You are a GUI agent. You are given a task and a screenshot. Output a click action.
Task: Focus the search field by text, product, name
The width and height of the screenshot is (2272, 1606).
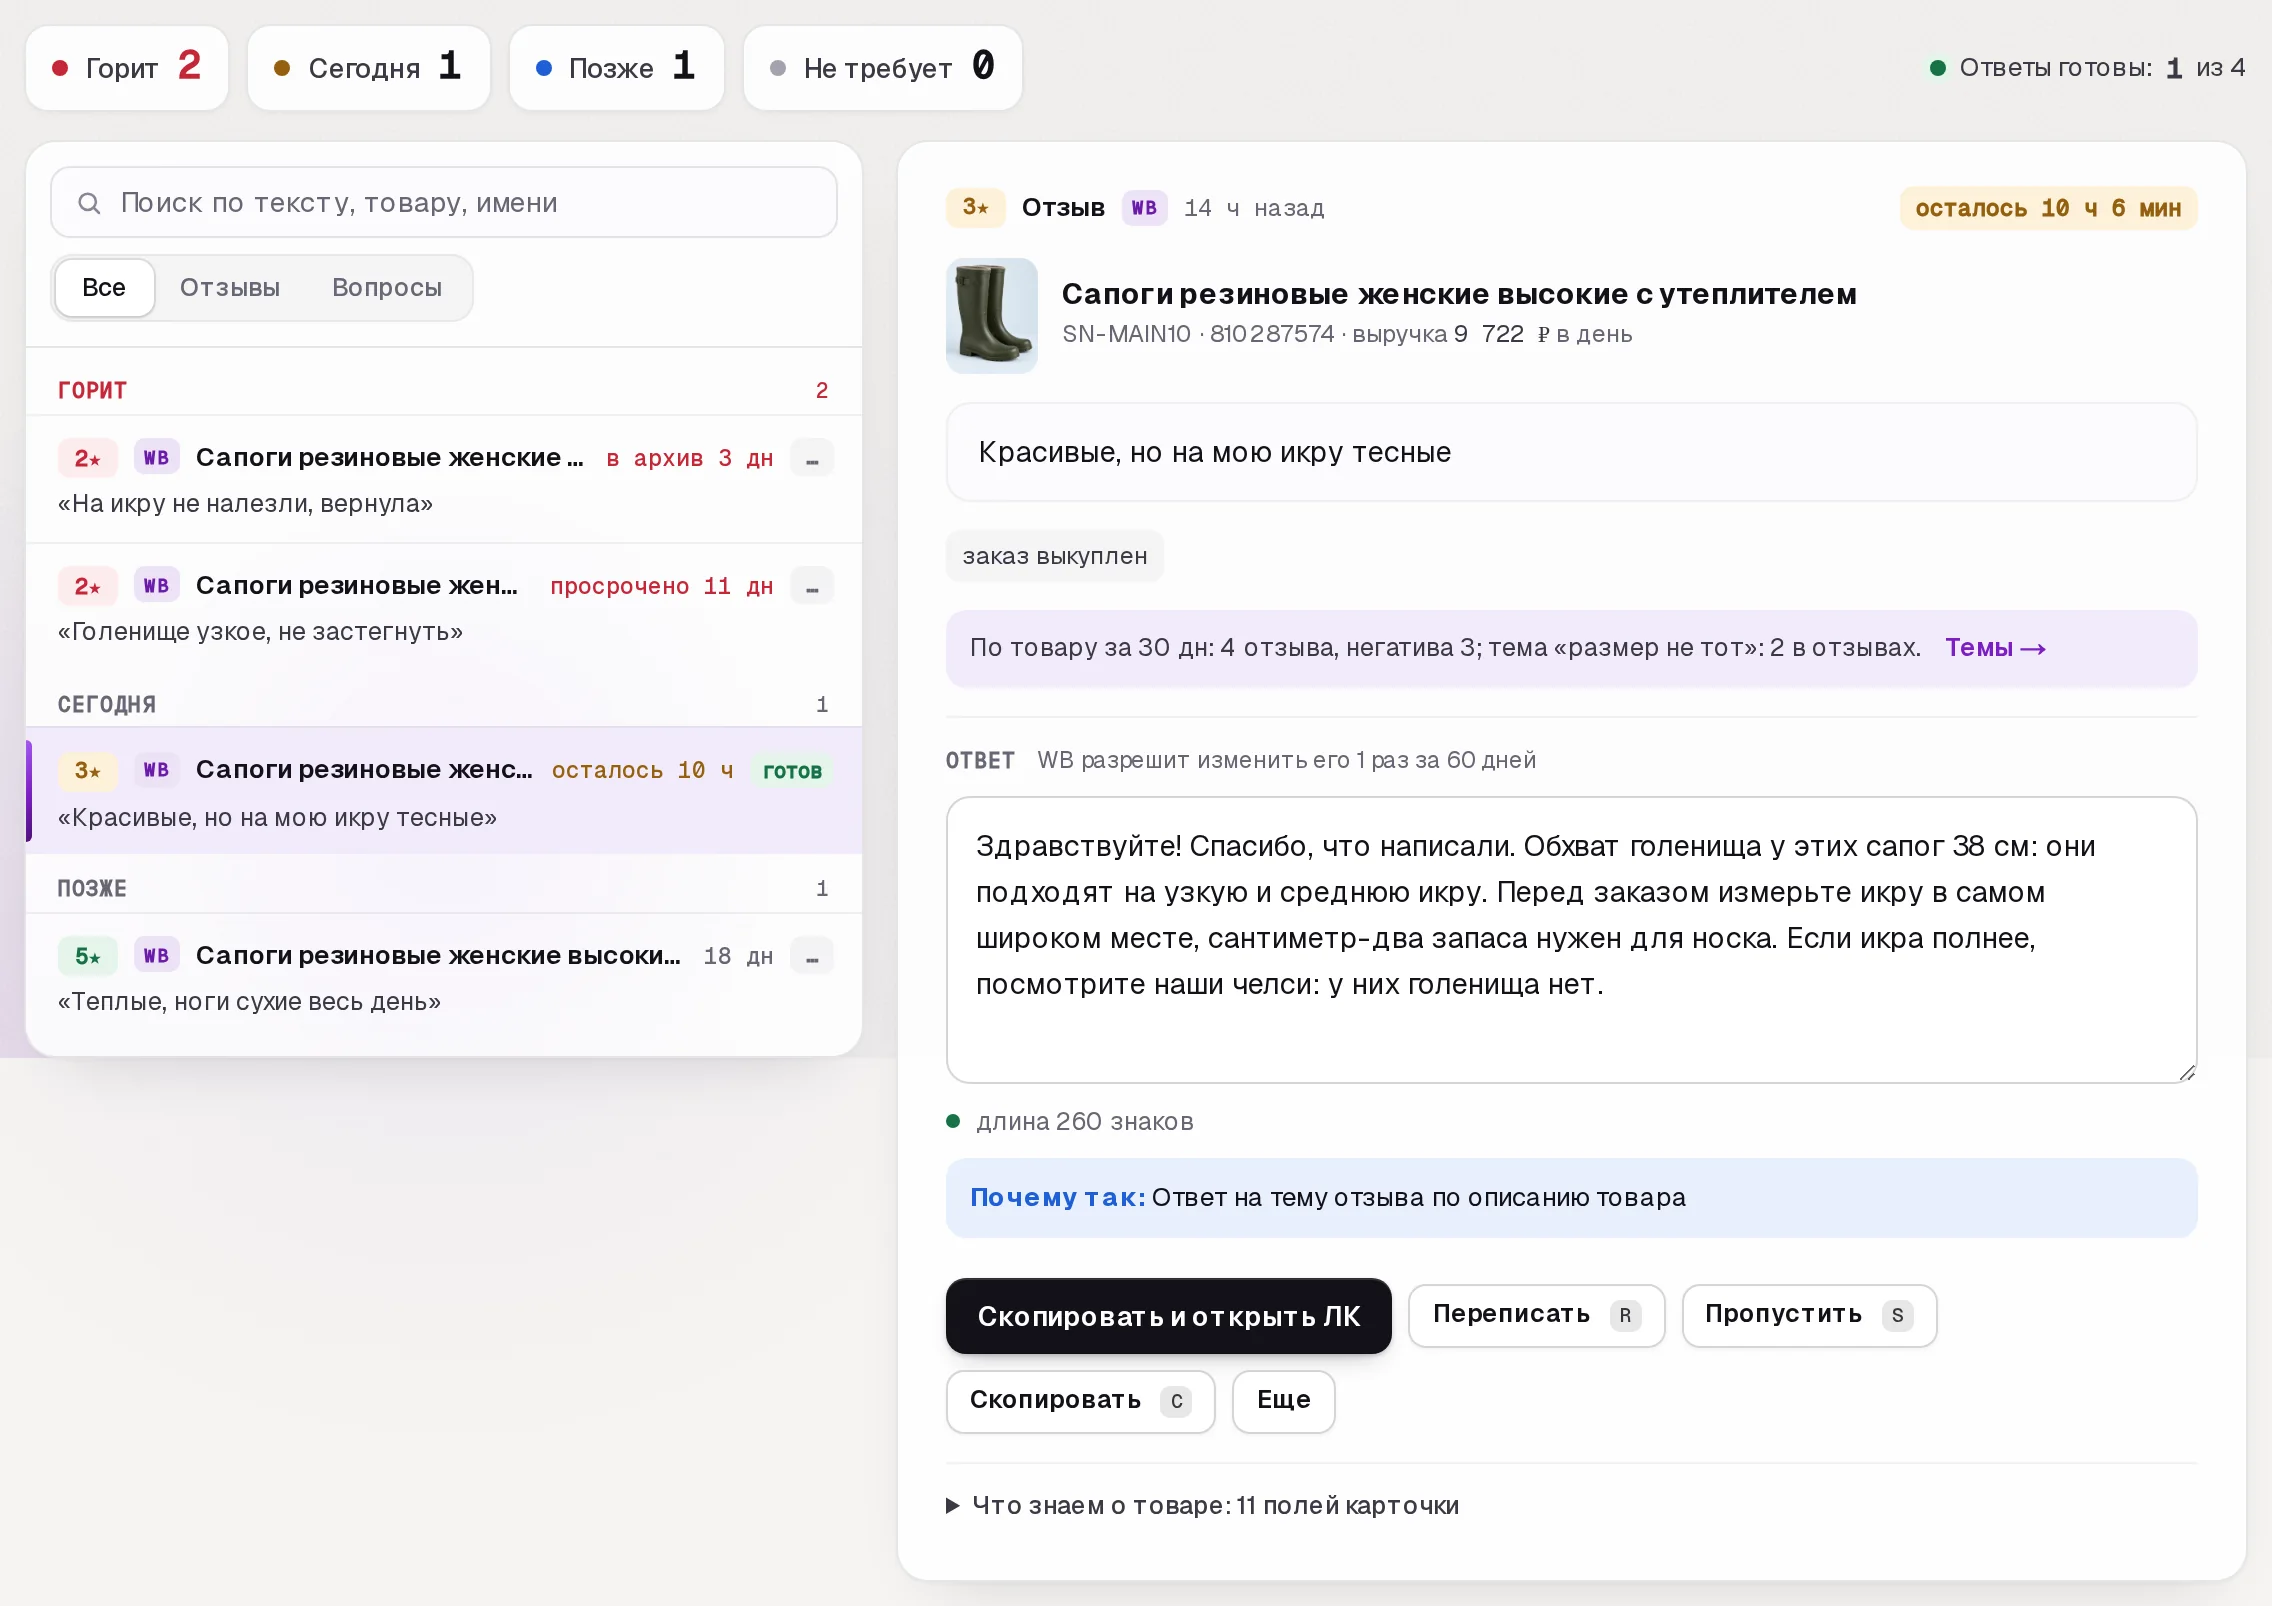point(444,203)
